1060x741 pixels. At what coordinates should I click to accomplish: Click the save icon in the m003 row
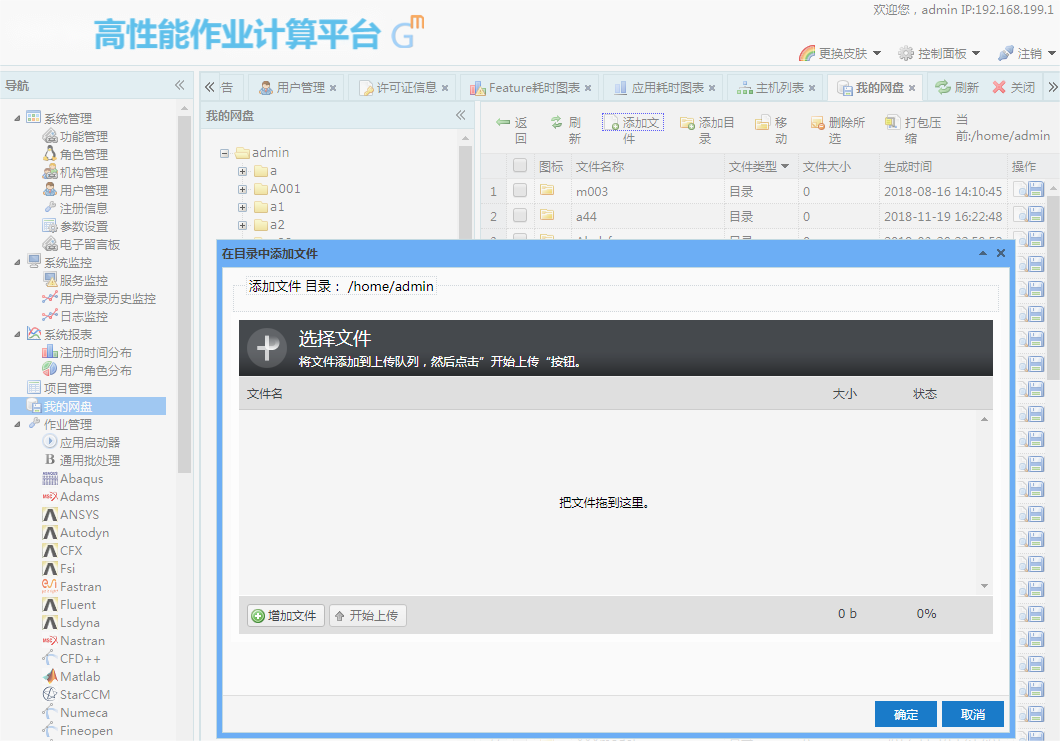[x=1036, y=190]
